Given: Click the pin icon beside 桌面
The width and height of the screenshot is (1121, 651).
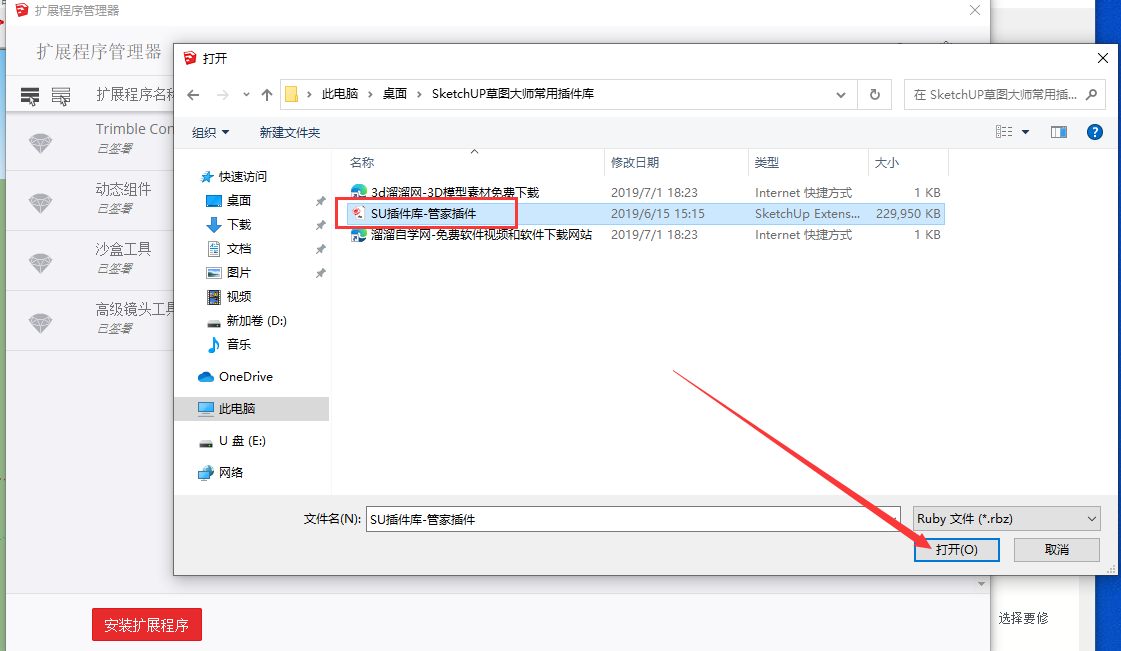Looking at the screenshot, I should tap(320, 202).
